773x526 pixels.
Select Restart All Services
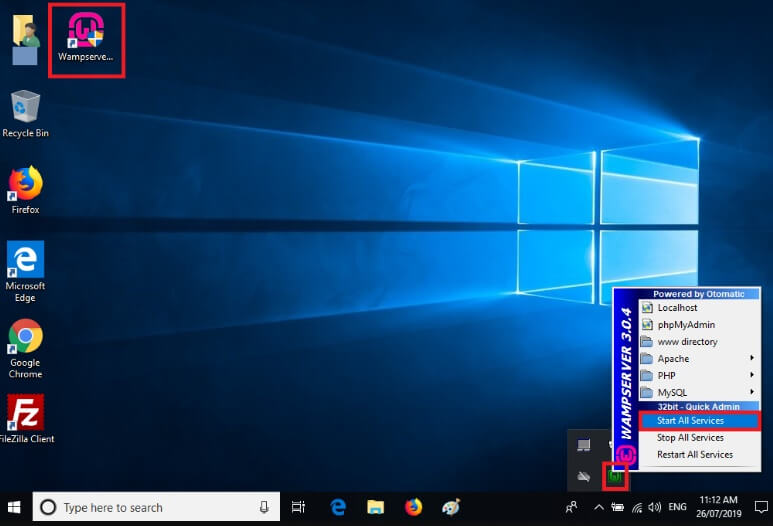click(x=700, y=455)
